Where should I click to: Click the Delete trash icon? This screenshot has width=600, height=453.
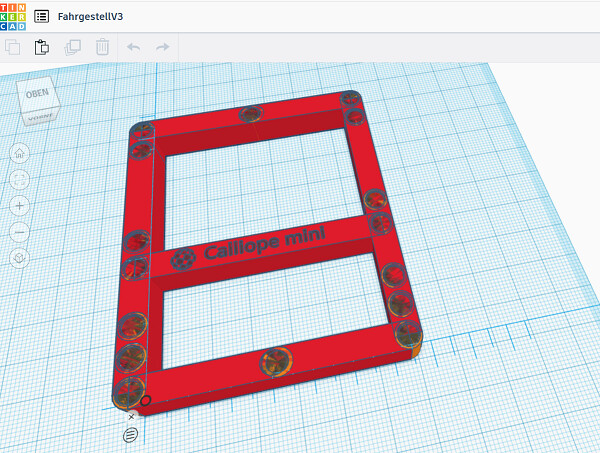click(x=102, y=47)
